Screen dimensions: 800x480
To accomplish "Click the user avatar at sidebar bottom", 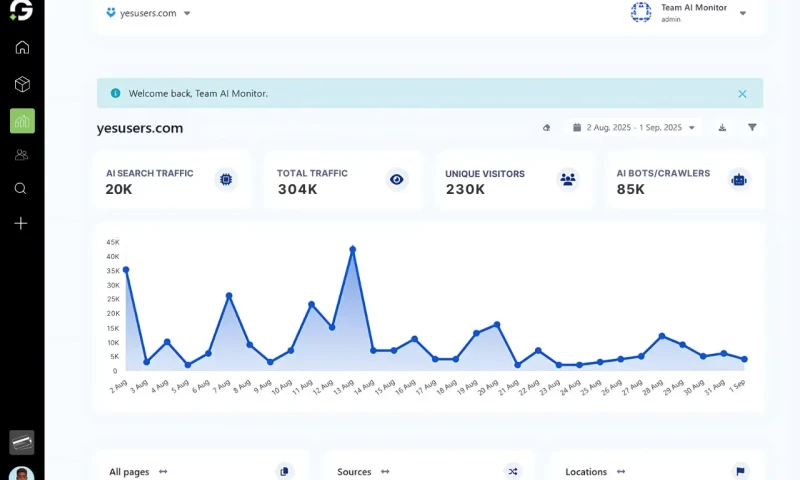I will (x=22, y=474).
